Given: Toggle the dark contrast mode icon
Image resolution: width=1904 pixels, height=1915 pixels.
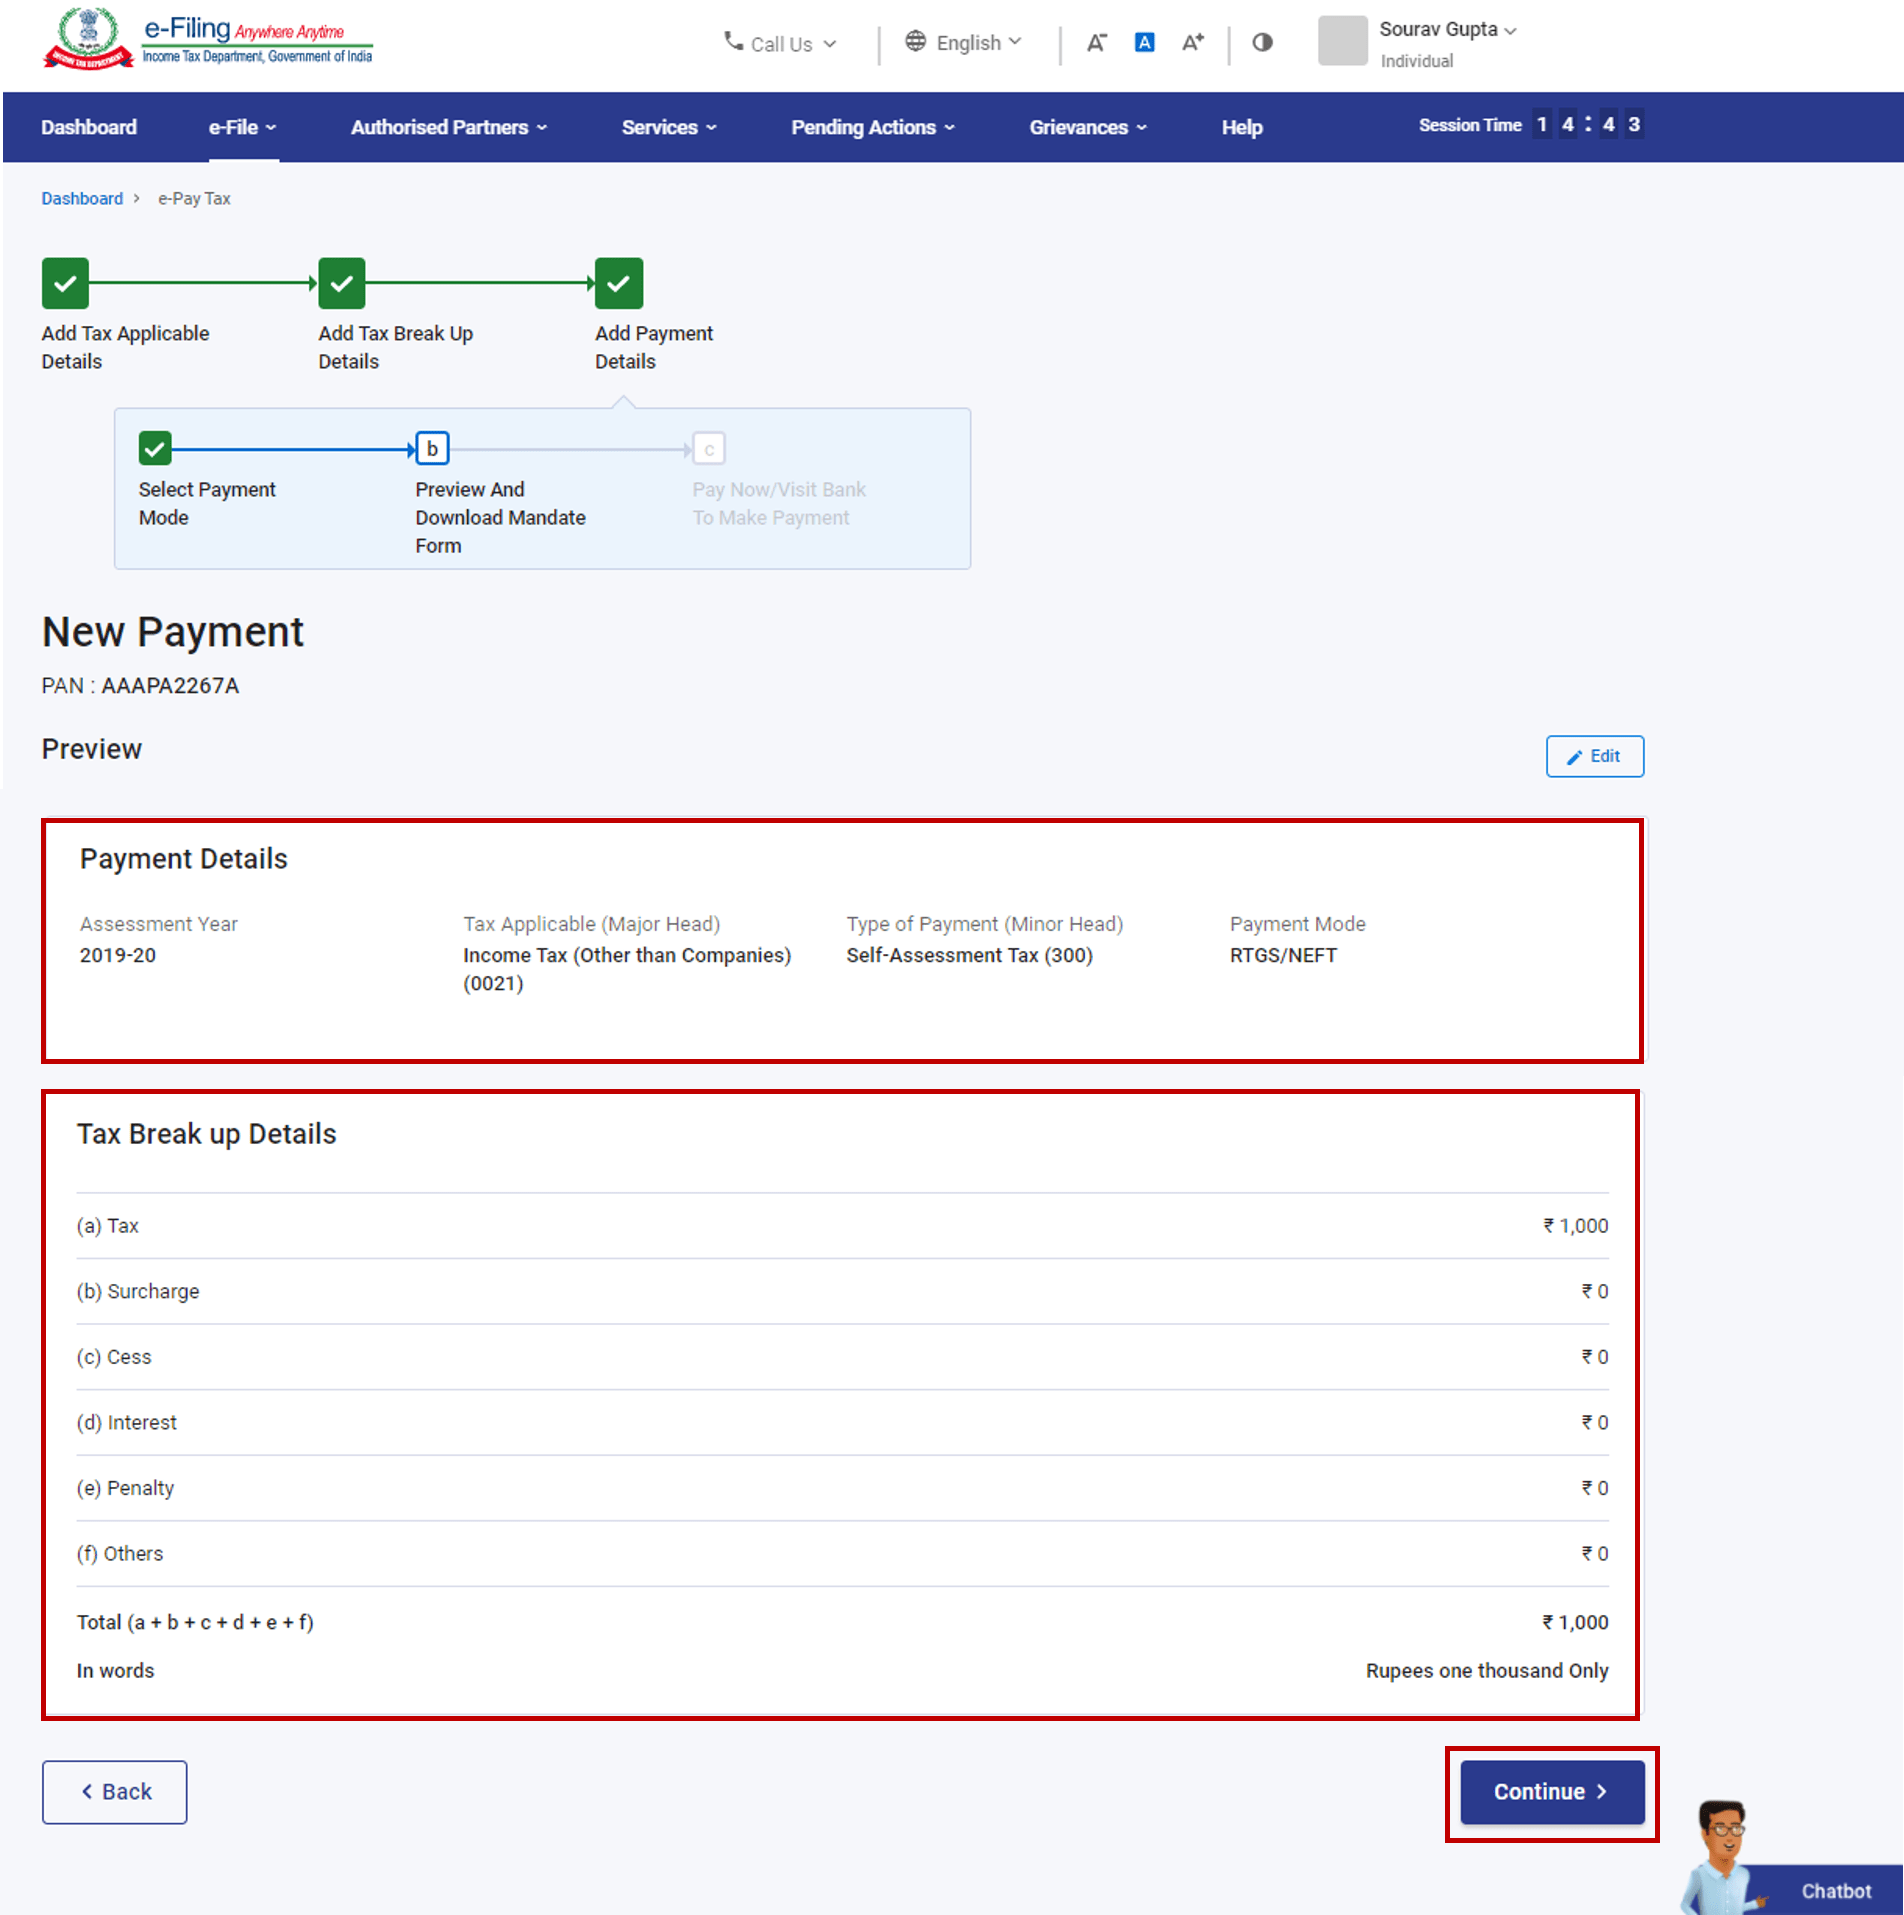Looking at the screenshot, I should [1262, 43].
